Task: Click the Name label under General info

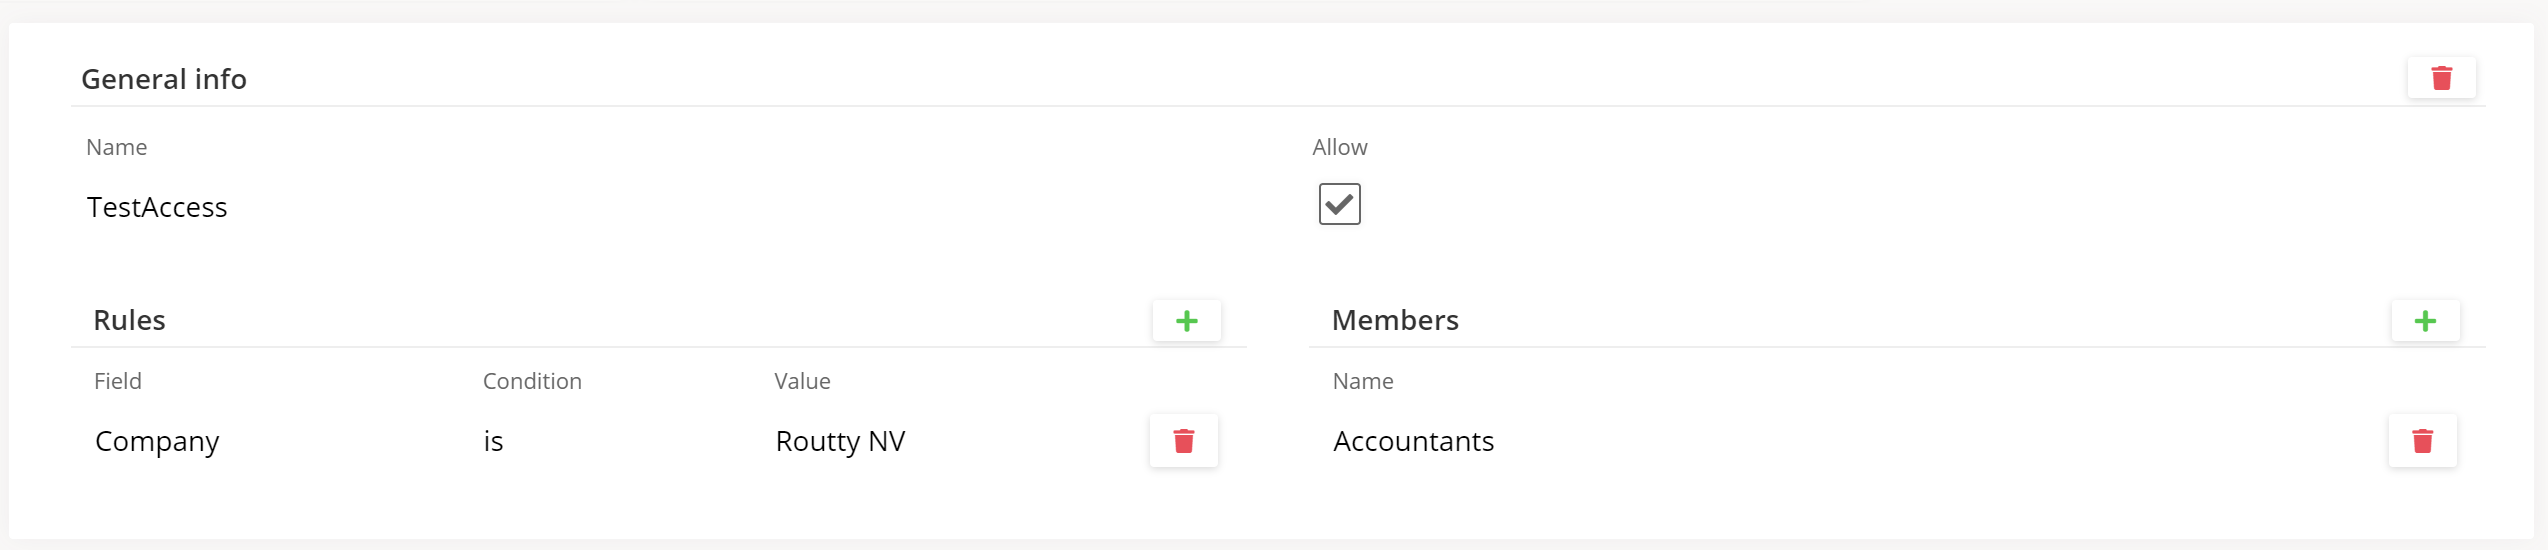Action: [117, 147]
